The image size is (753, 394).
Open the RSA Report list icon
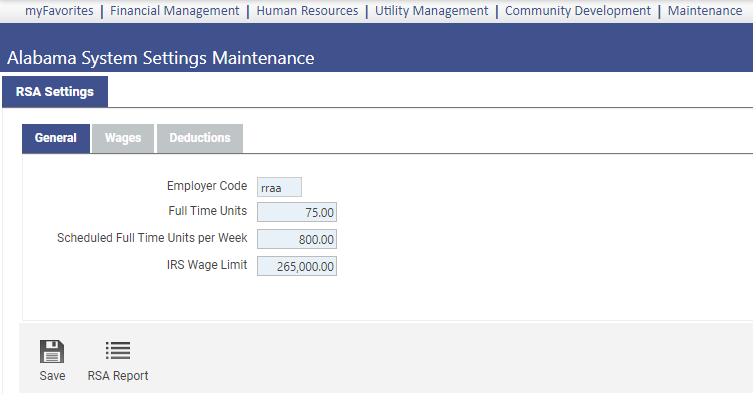118,351
